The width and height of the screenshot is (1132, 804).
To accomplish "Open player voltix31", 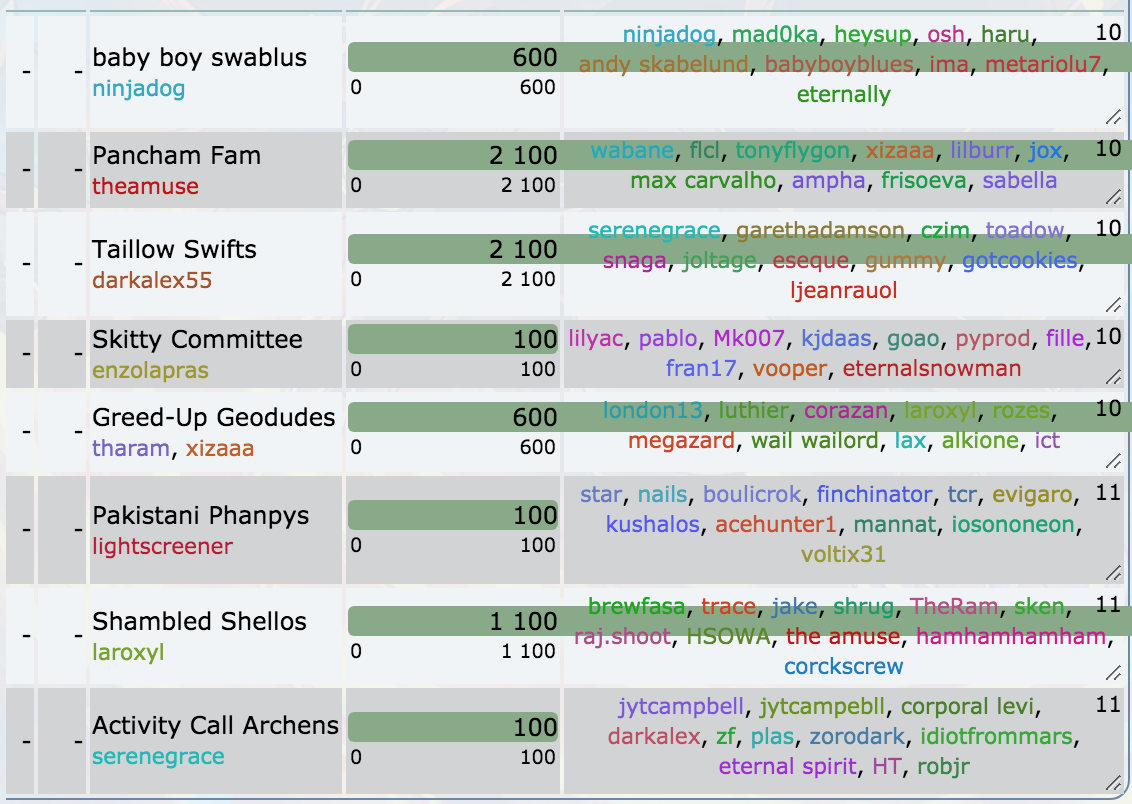I will click(843, 555).
